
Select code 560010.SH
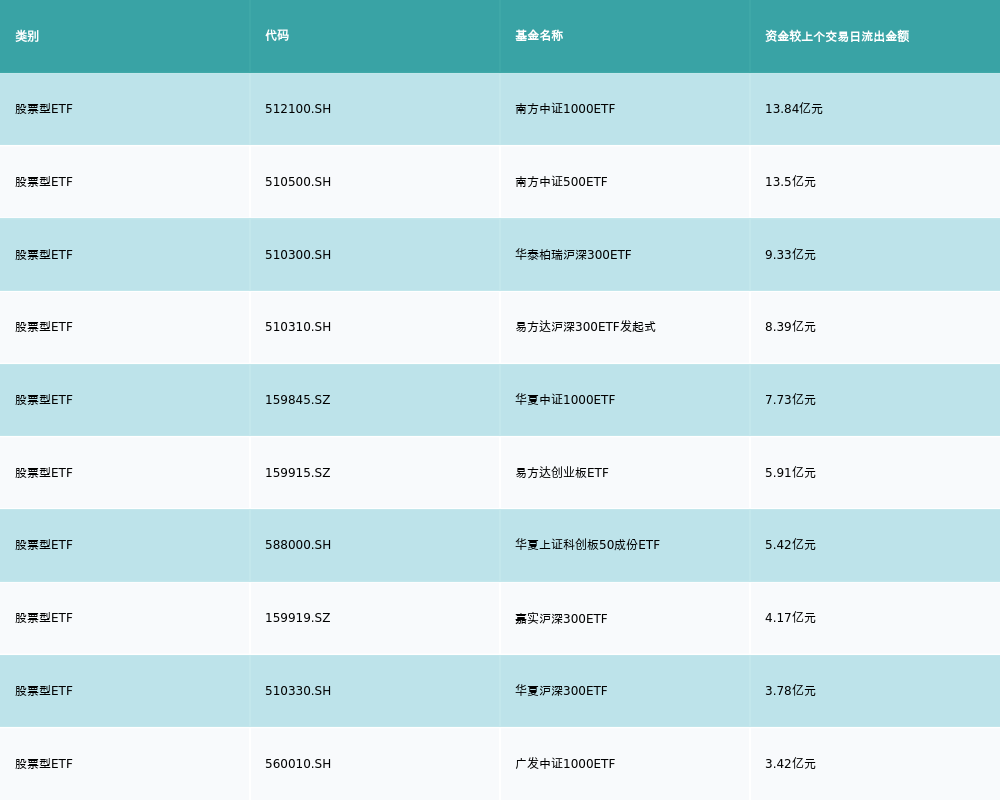(x=298, y=764)
